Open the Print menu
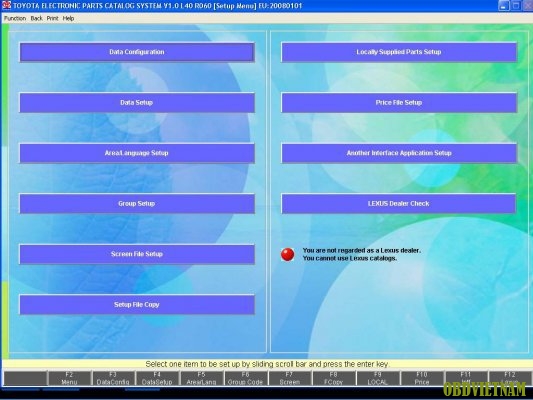Viewport: 533px width, 400px height. coord(52,18)
